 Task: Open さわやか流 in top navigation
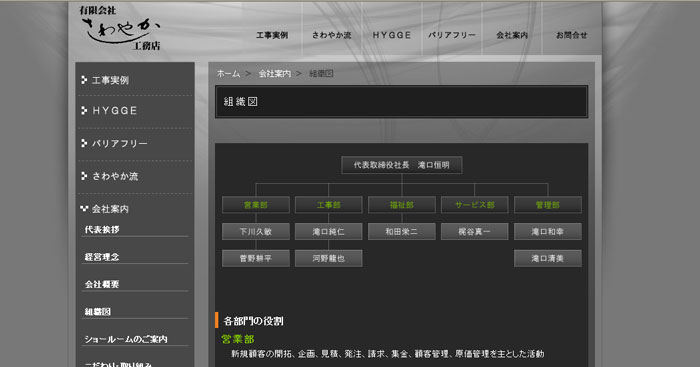tap(331, 35)
